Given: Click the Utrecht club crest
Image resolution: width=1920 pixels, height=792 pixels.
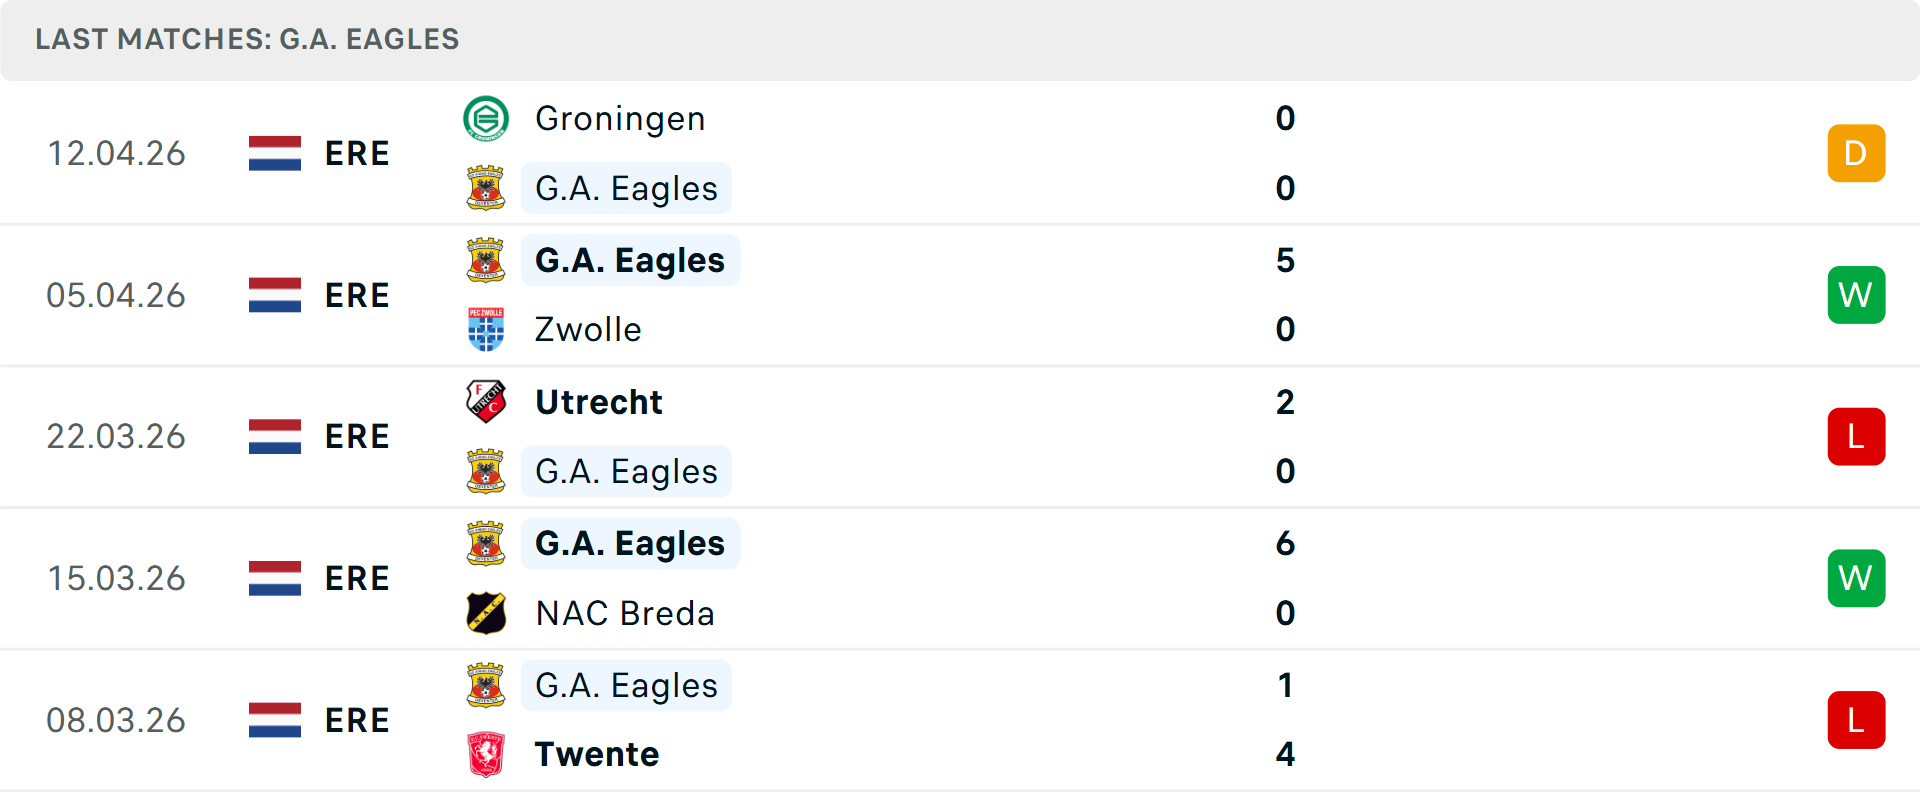Looking at the screenshot, I should [487, 401].
